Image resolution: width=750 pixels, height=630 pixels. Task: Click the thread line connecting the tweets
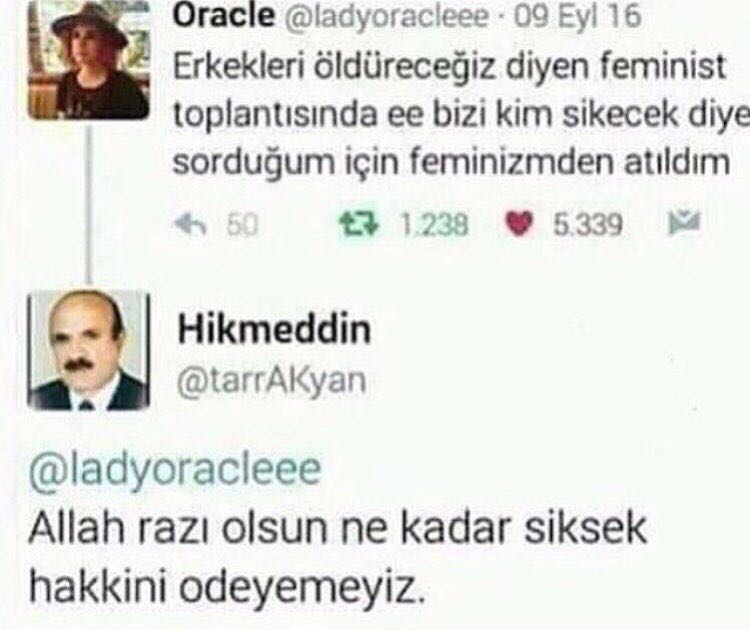(88, 205)
